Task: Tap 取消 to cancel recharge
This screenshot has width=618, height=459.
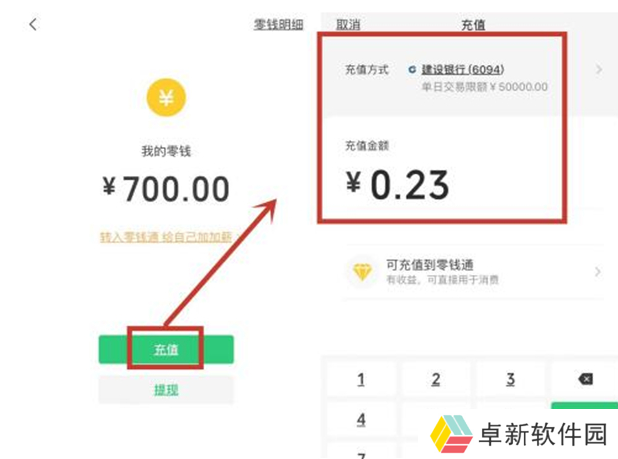Action: [x=348, y=24]
